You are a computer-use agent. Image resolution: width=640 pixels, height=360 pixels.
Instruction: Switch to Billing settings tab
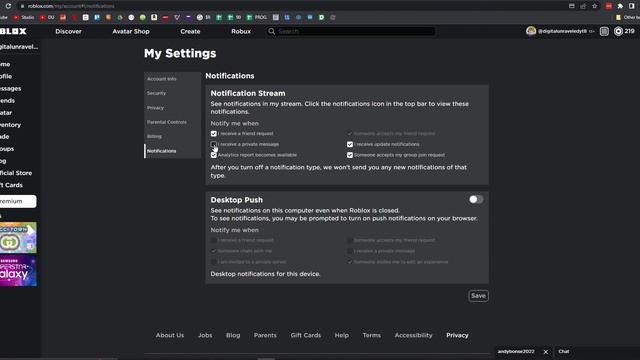tap(173, 136)
